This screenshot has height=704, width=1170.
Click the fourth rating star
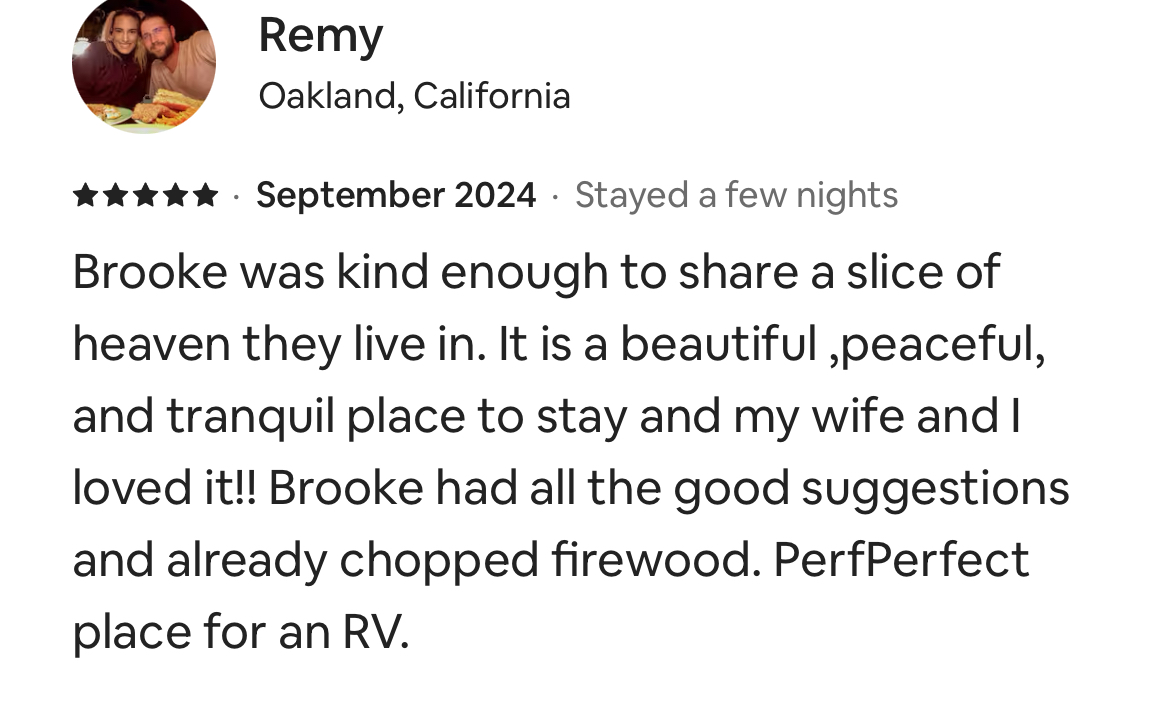175,196
